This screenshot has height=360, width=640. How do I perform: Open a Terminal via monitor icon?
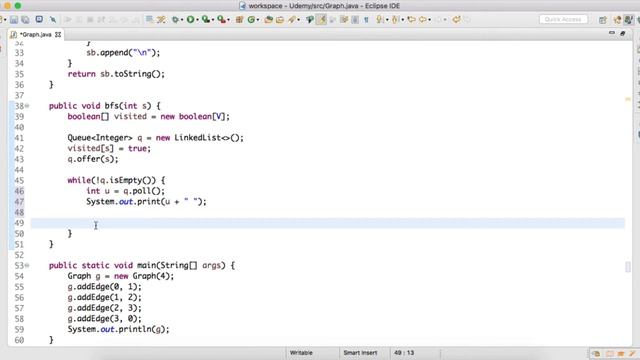(x=39, y=19)
